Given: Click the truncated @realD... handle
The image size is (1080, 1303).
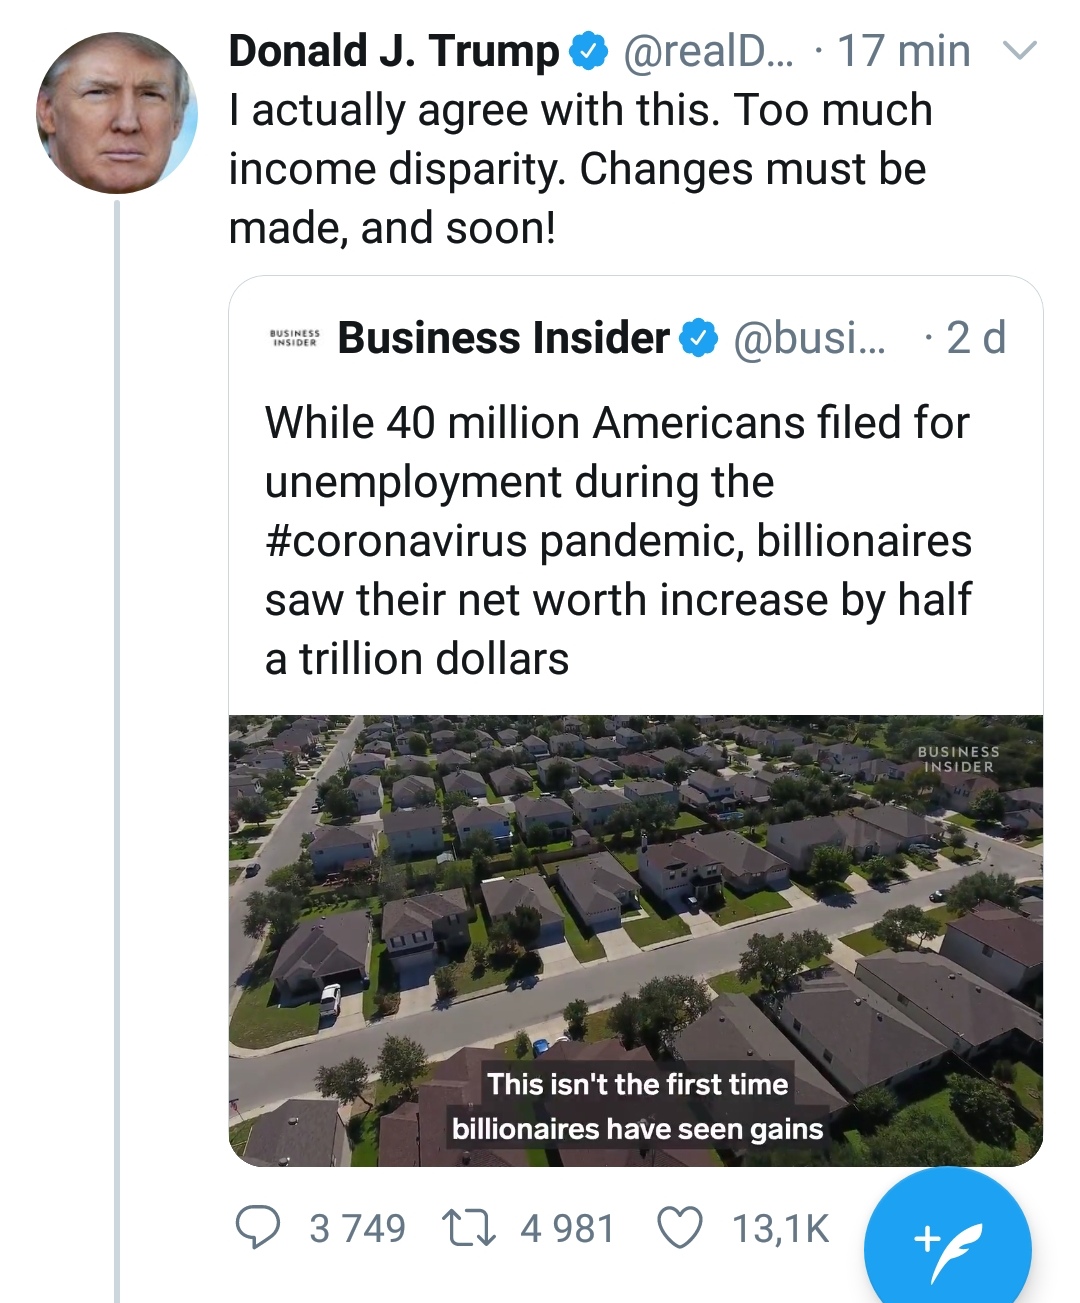Looking at the screenshot, I should tap(708, 51).
